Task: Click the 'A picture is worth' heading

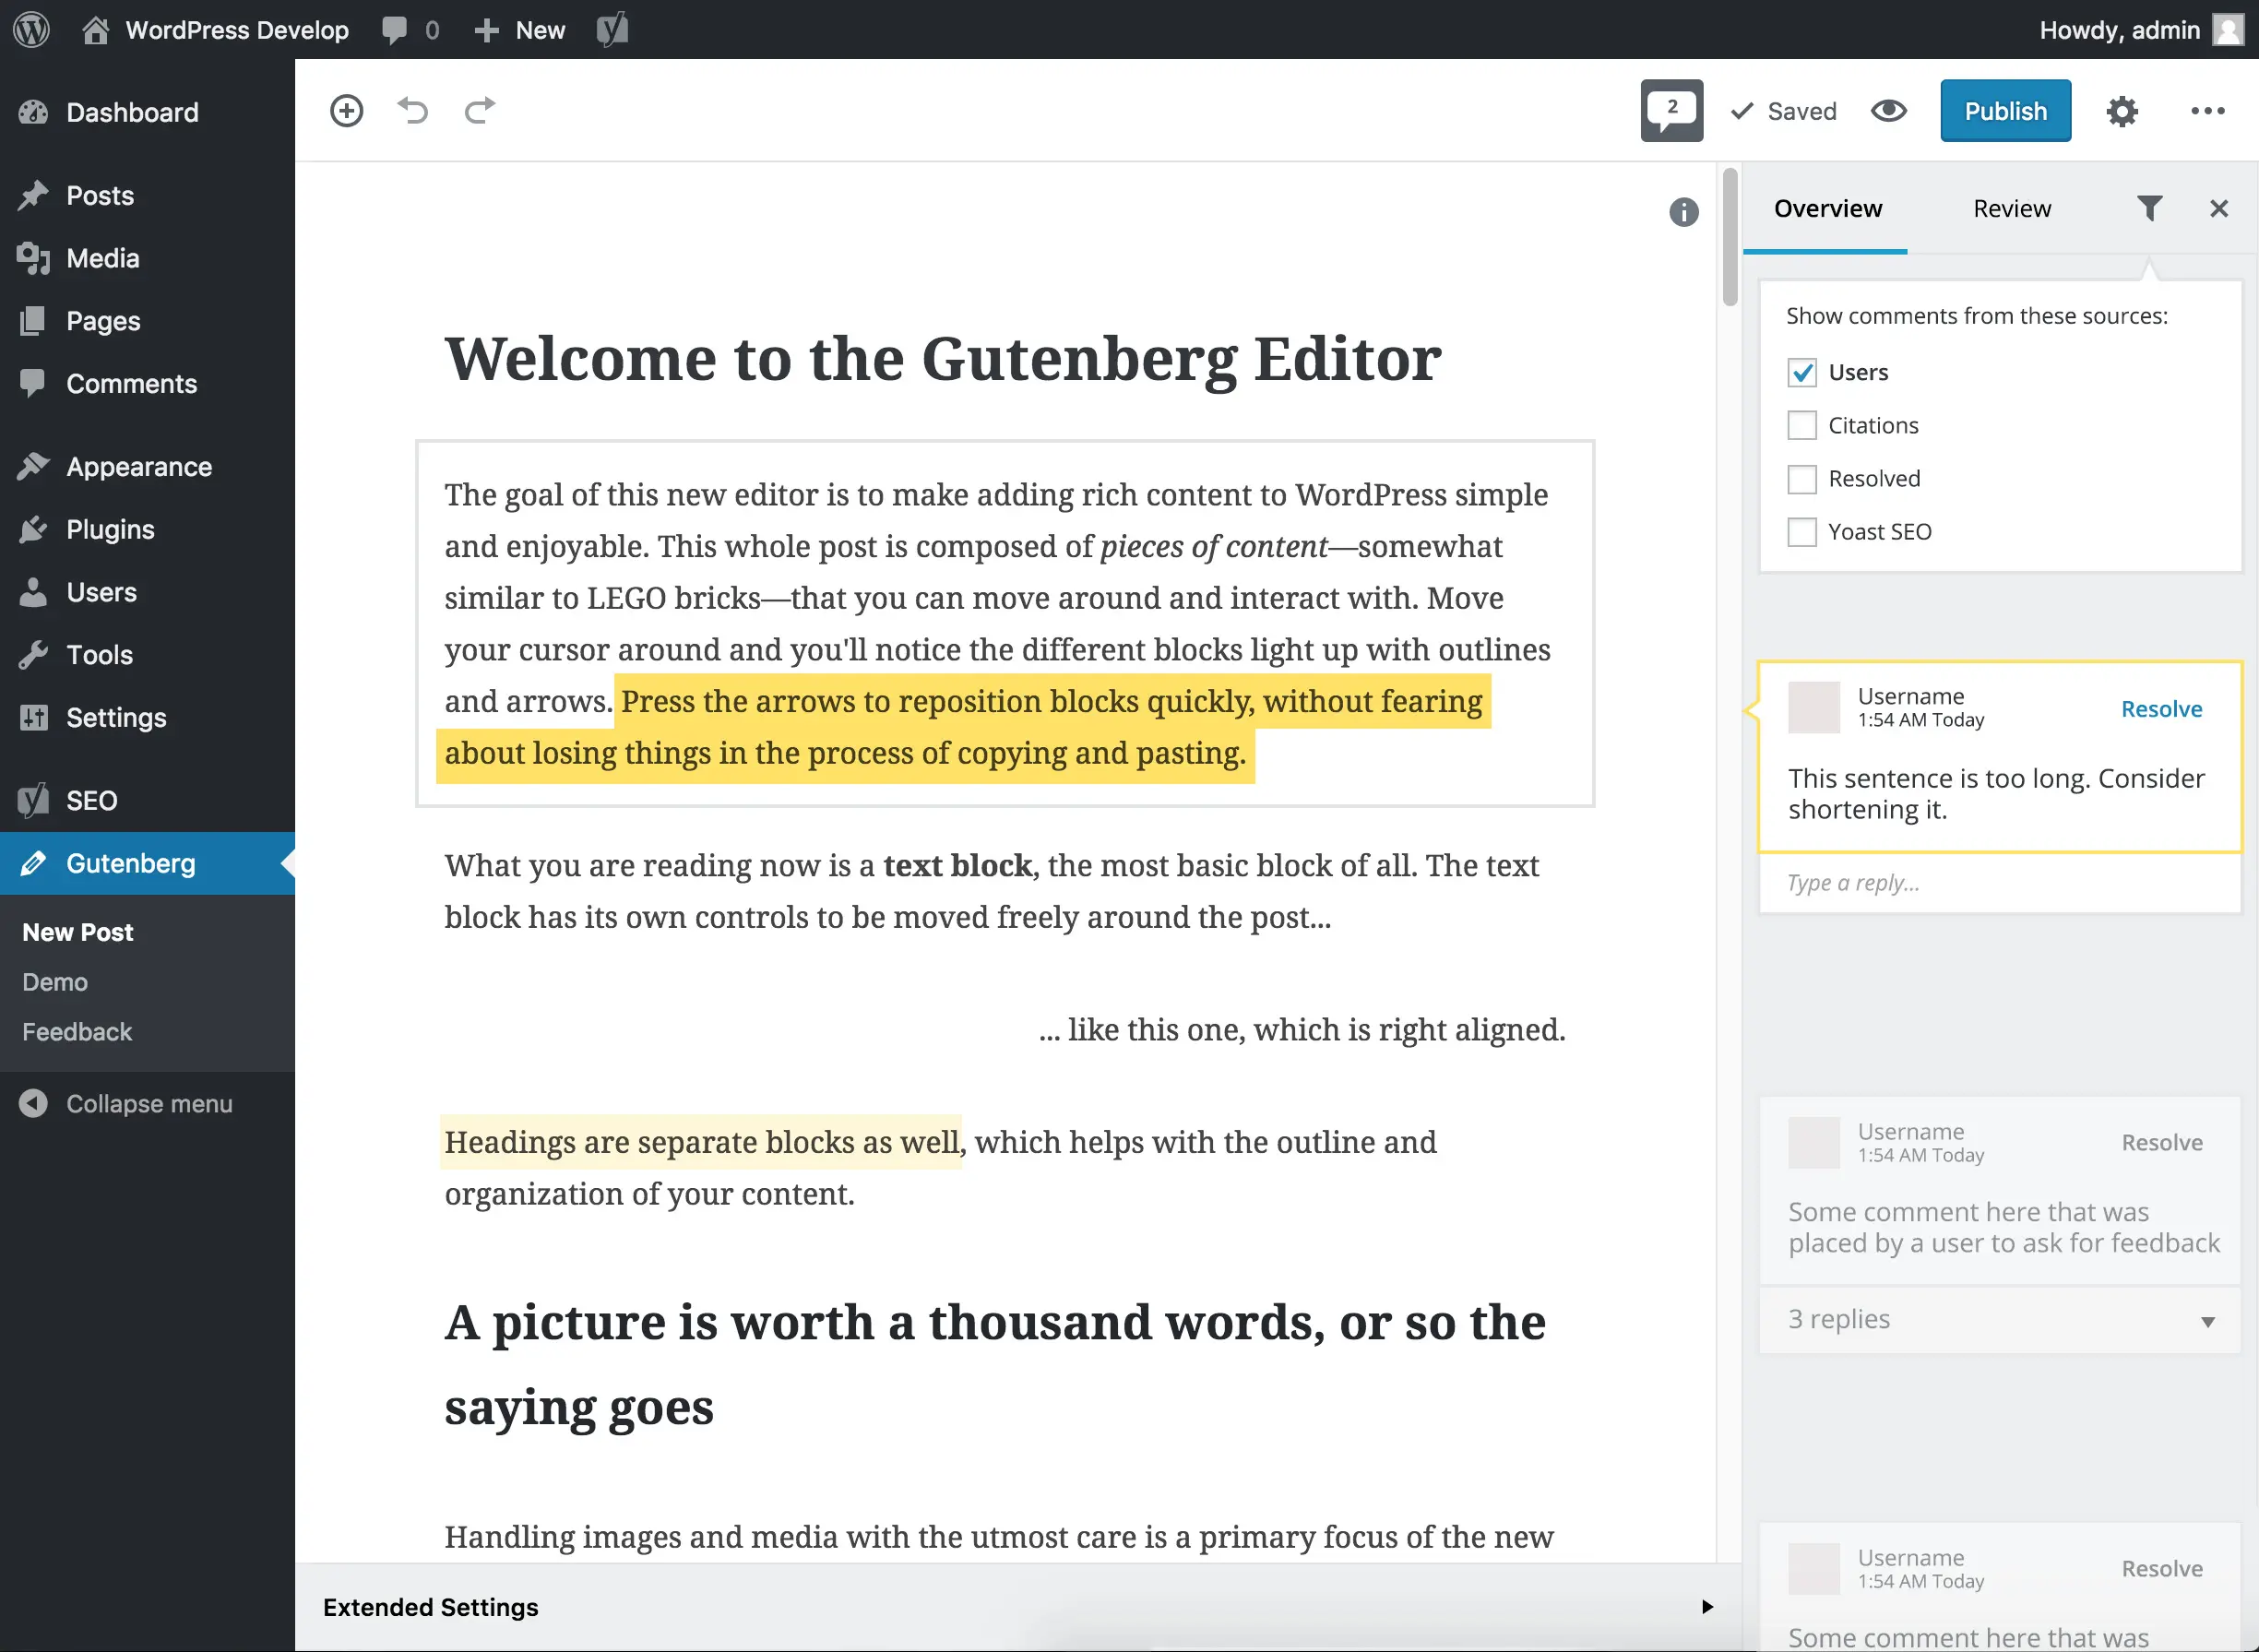Action: click(x=995, y=1364)
